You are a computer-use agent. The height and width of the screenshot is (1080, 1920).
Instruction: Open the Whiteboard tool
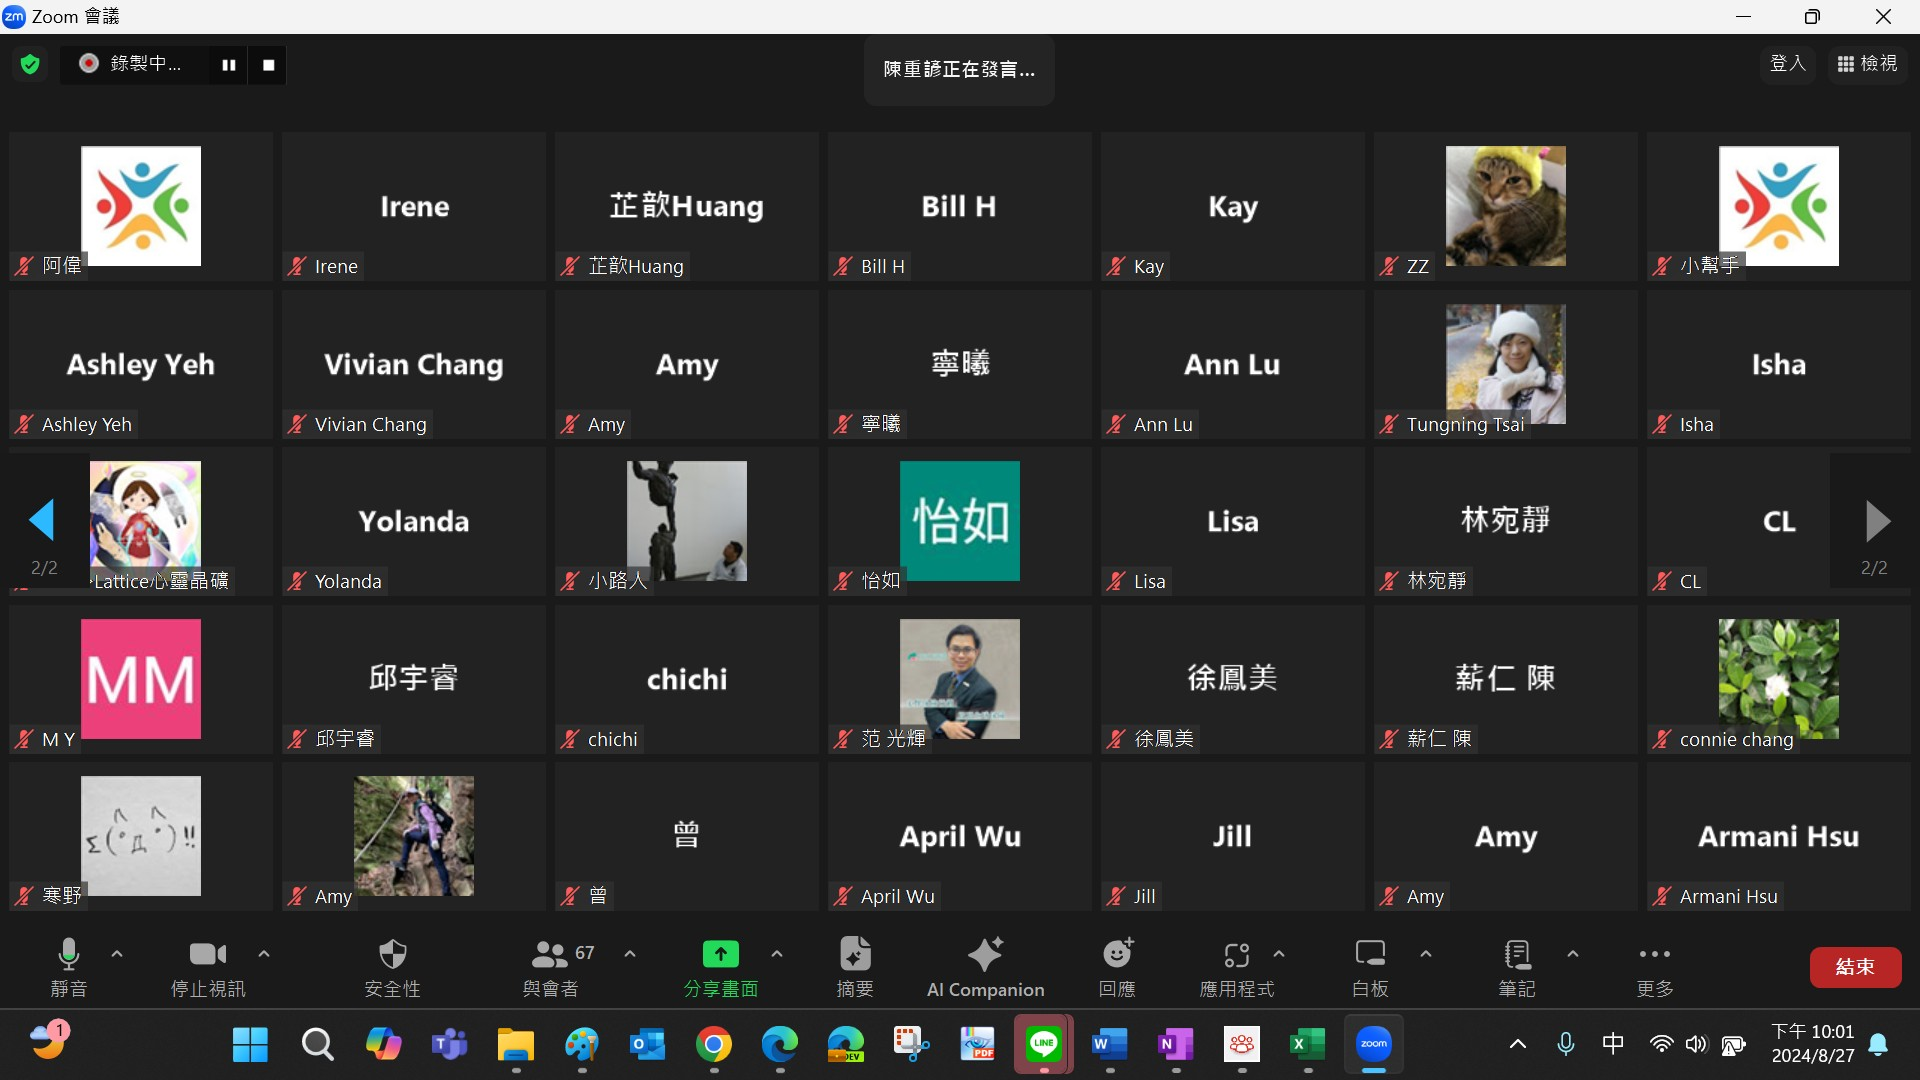1370,966
